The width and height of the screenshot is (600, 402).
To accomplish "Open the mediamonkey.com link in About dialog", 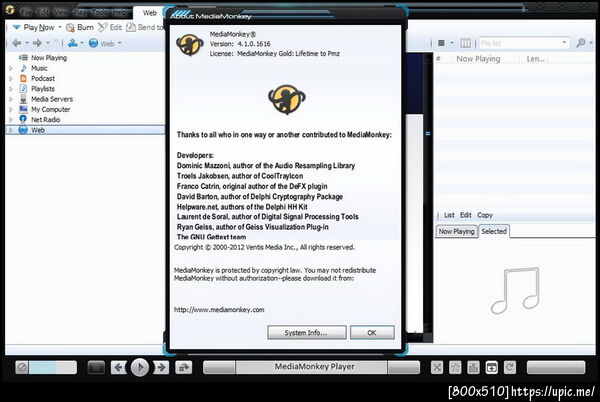I will (x=219, y=310).
